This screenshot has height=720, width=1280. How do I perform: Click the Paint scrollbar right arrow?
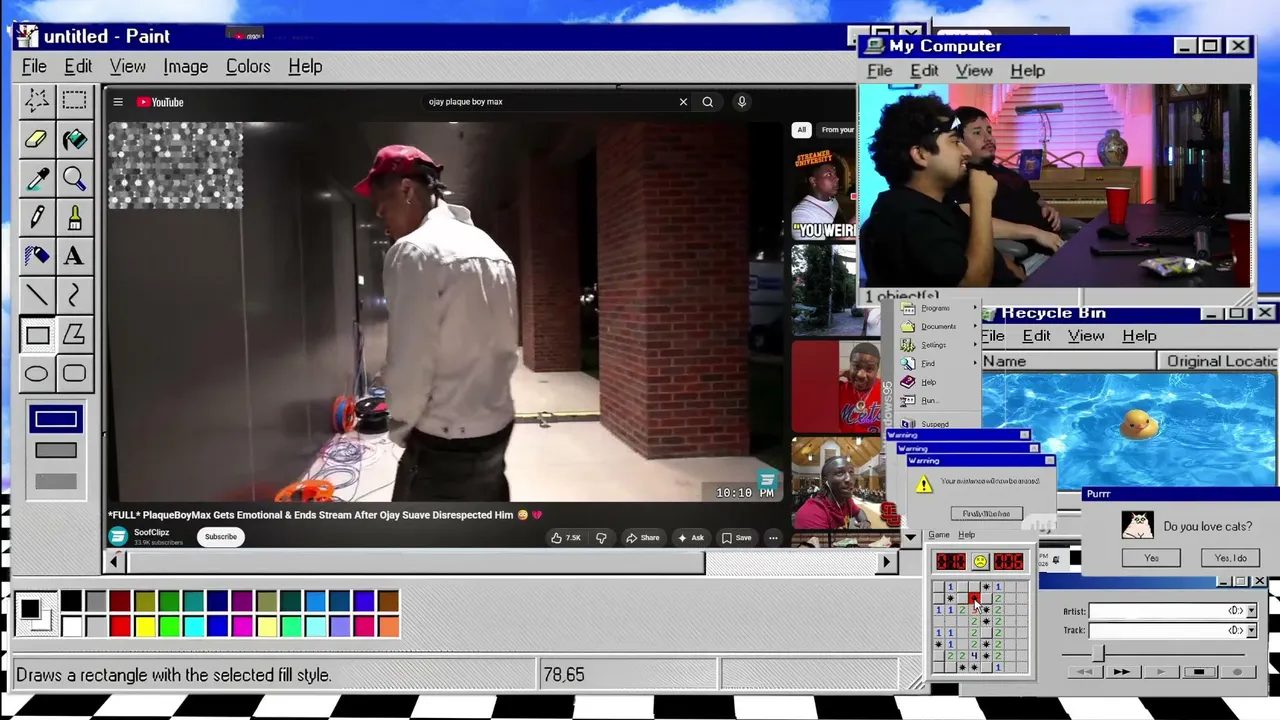pos(886,563)
